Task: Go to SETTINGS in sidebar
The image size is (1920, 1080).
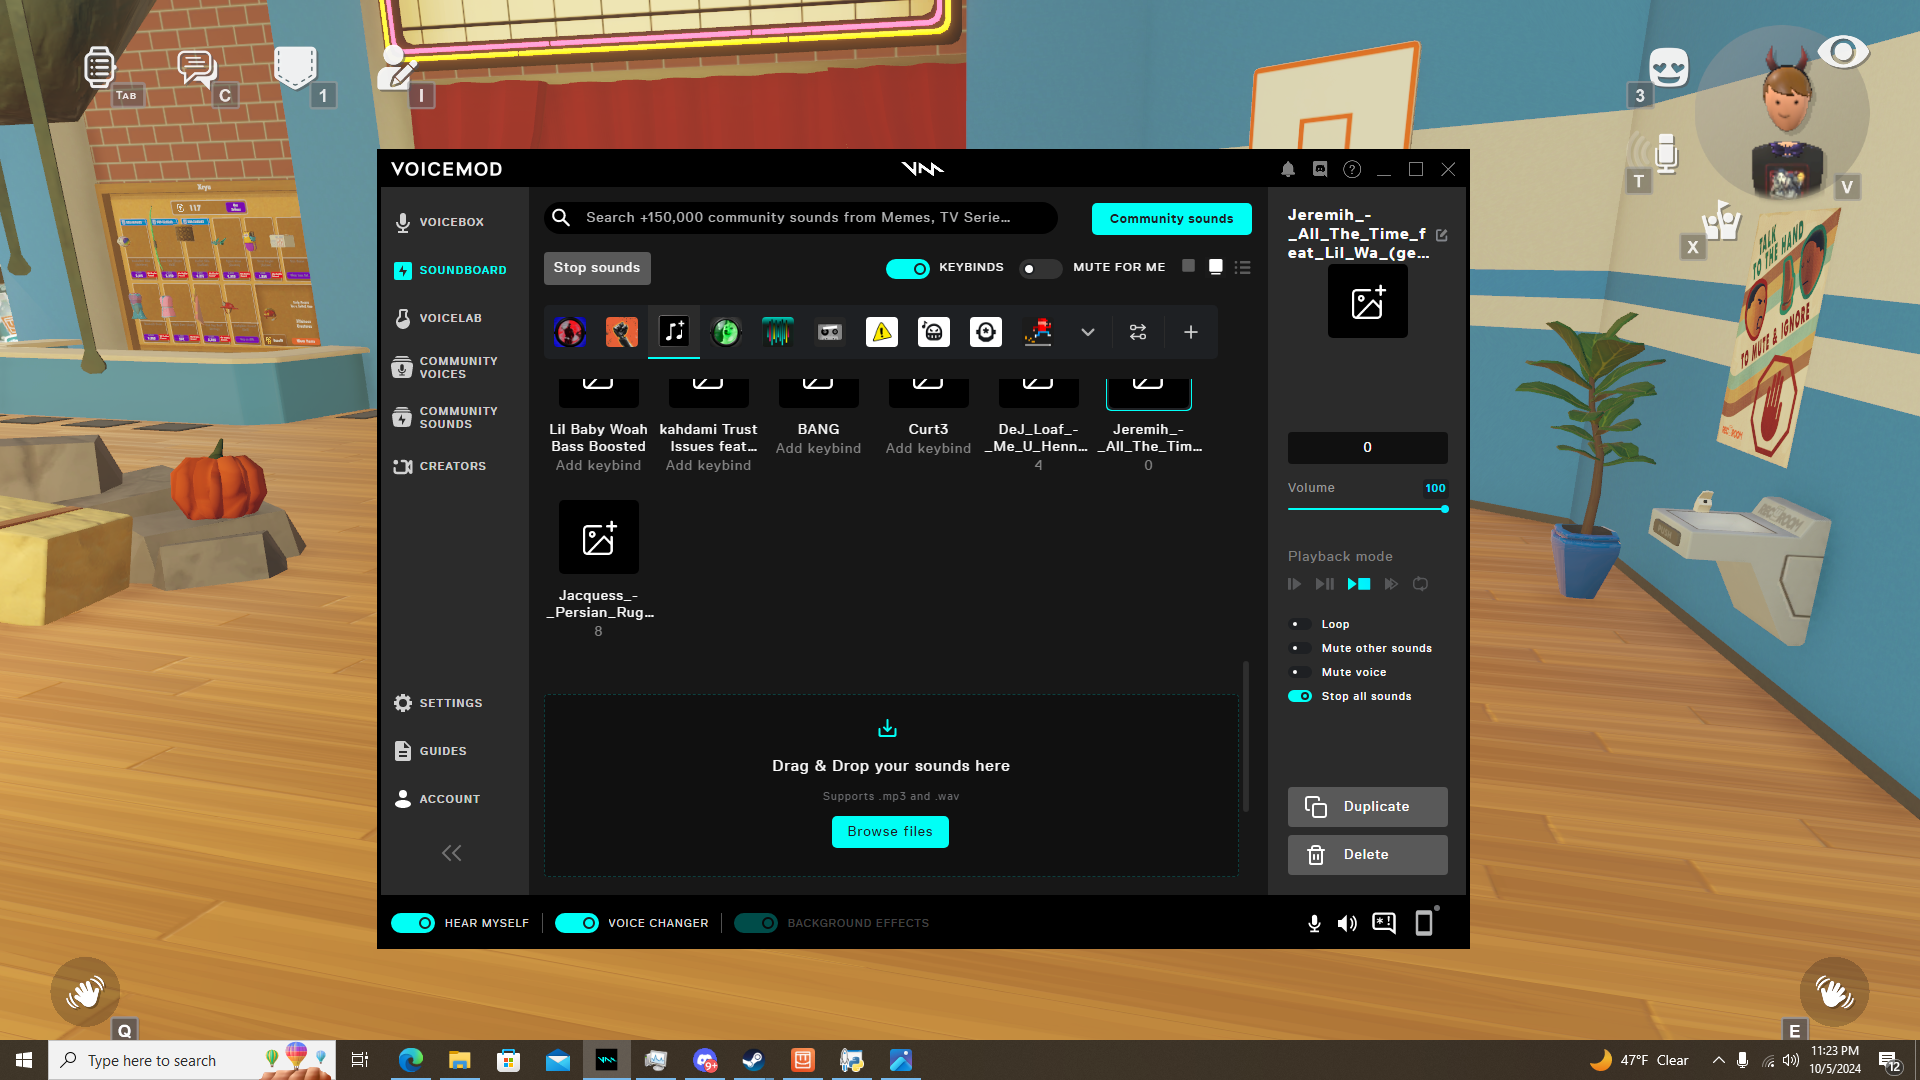Action: [450, 703]
